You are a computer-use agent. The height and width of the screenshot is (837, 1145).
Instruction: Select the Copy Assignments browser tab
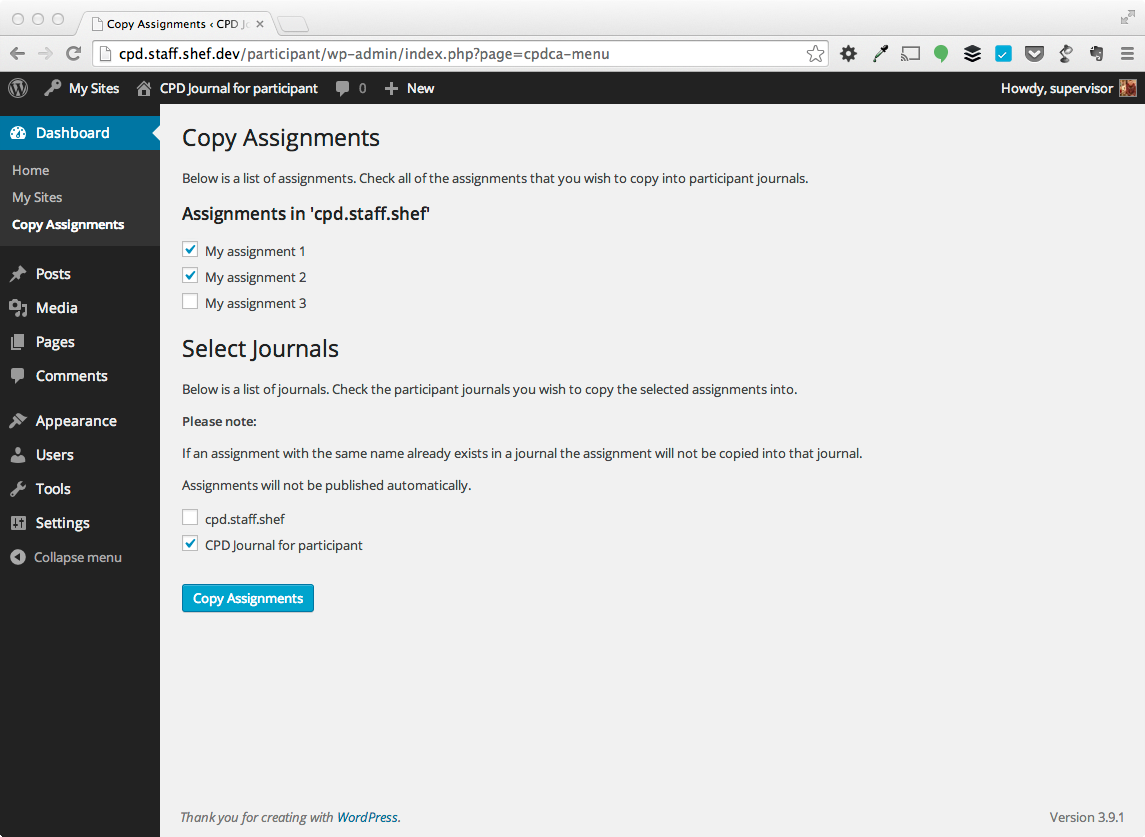[175, 24]
